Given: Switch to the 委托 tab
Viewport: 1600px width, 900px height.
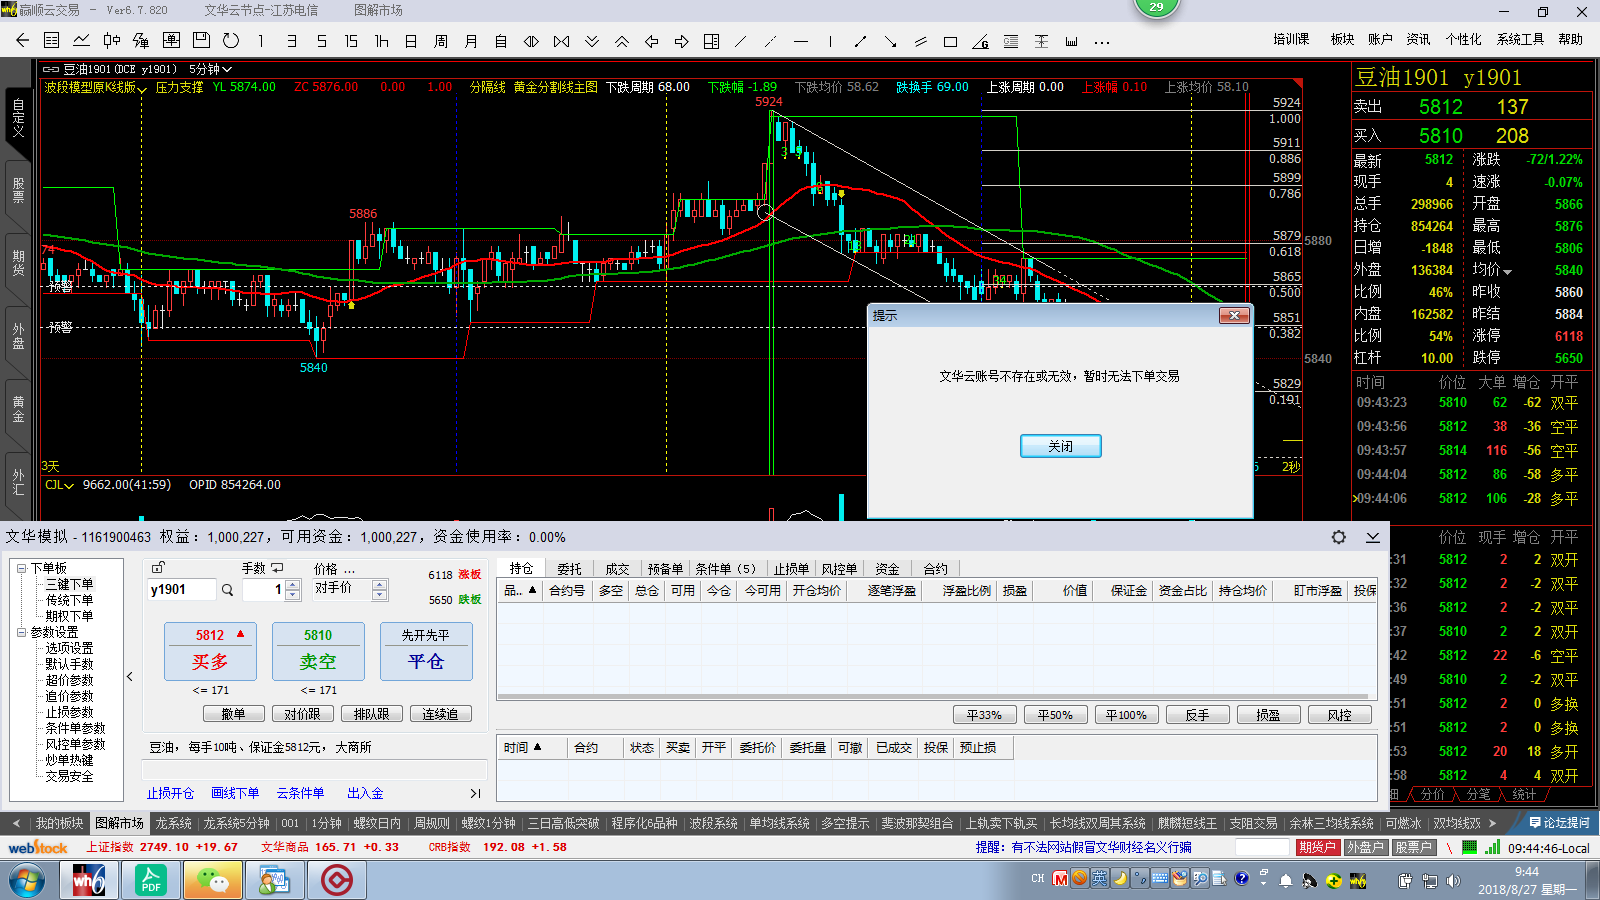Looking at the screenshot, I should [569, 568].
